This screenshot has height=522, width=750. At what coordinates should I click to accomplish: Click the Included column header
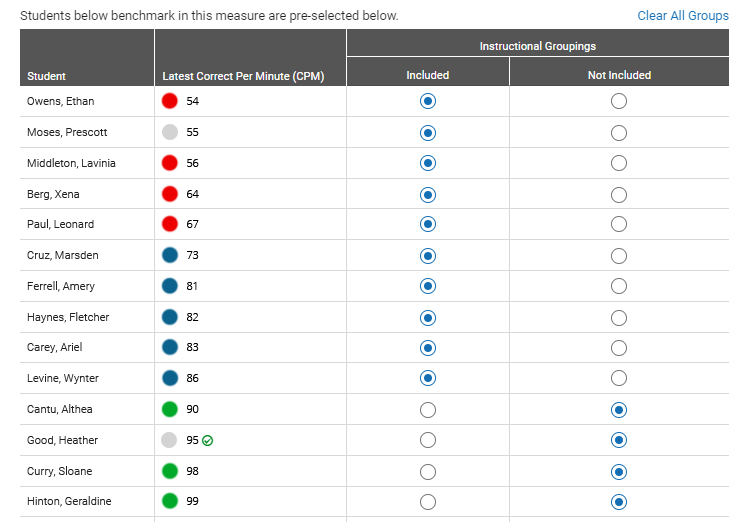(428, 75)
